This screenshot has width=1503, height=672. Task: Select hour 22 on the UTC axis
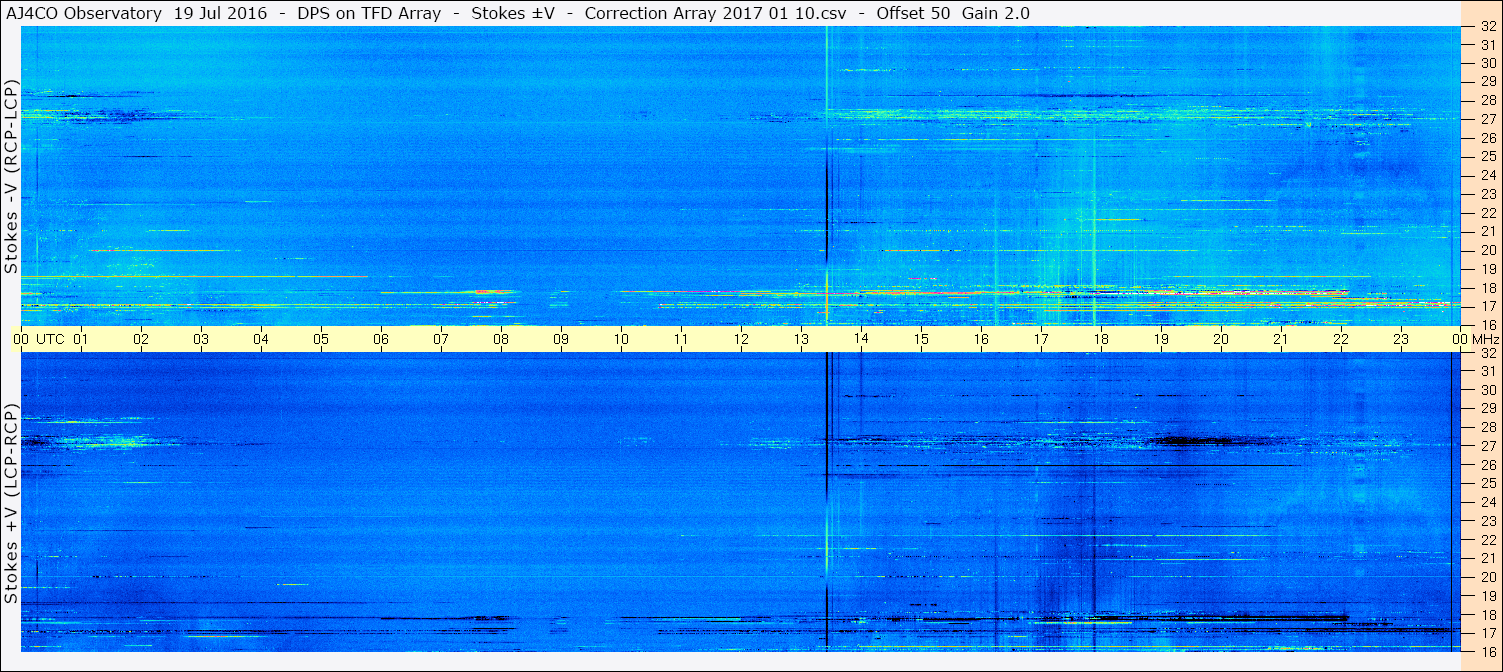(x=1341, y=339)
